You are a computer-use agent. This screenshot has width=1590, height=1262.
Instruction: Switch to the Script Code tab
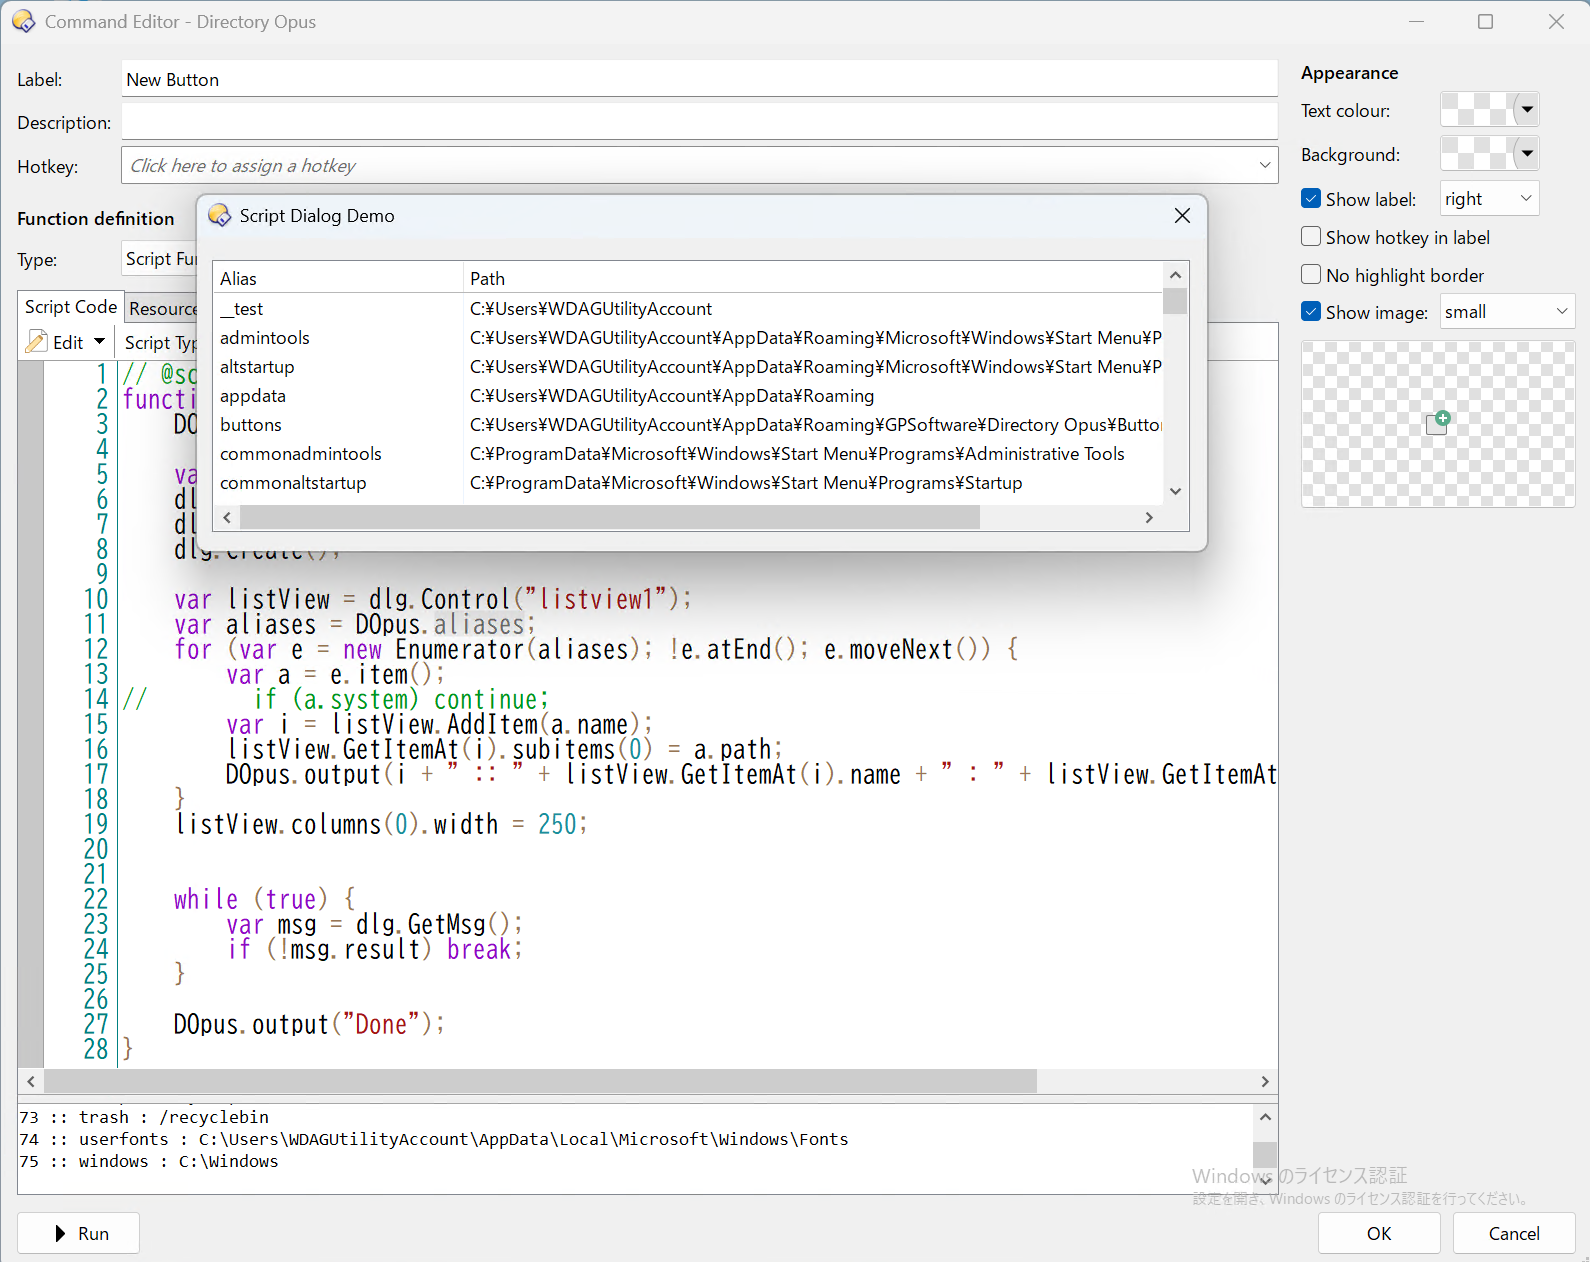(x=71, y=307)
